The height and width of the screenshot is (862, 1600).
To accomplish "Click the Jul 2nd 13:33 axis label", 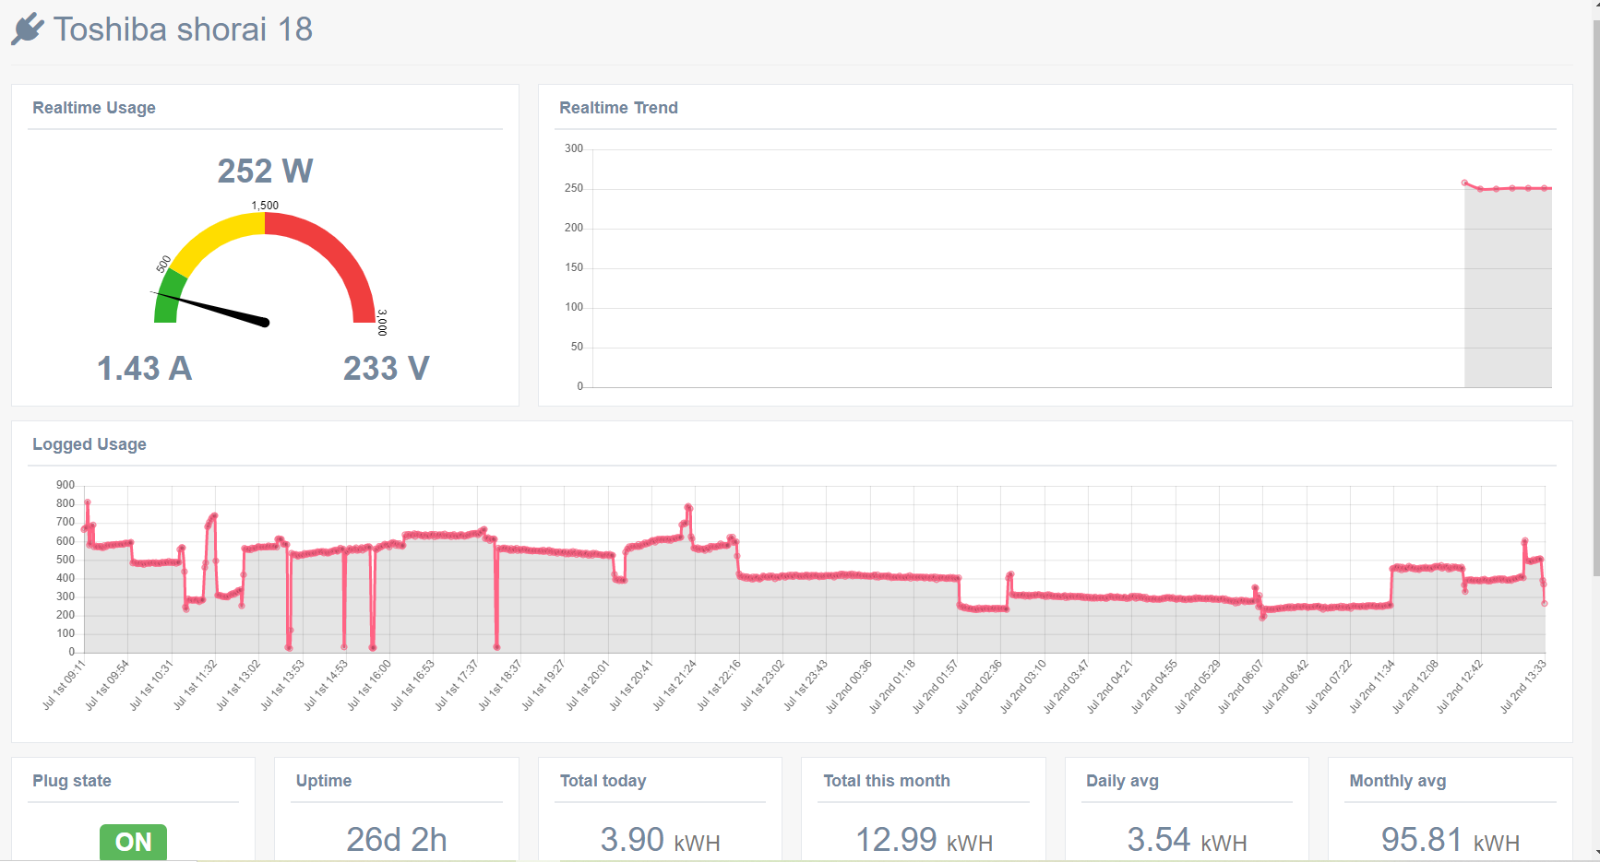I will point(1523,686).
